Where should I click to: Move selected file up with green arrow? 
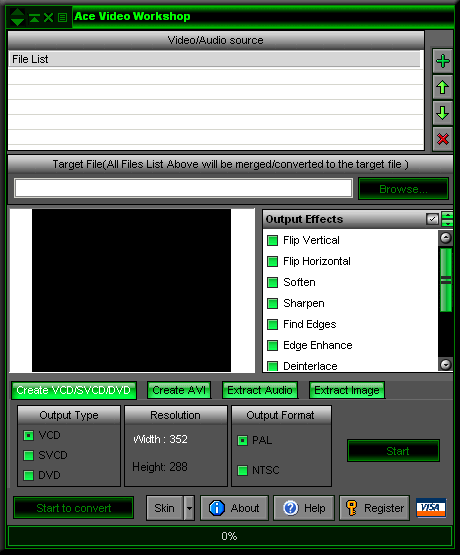443,87
